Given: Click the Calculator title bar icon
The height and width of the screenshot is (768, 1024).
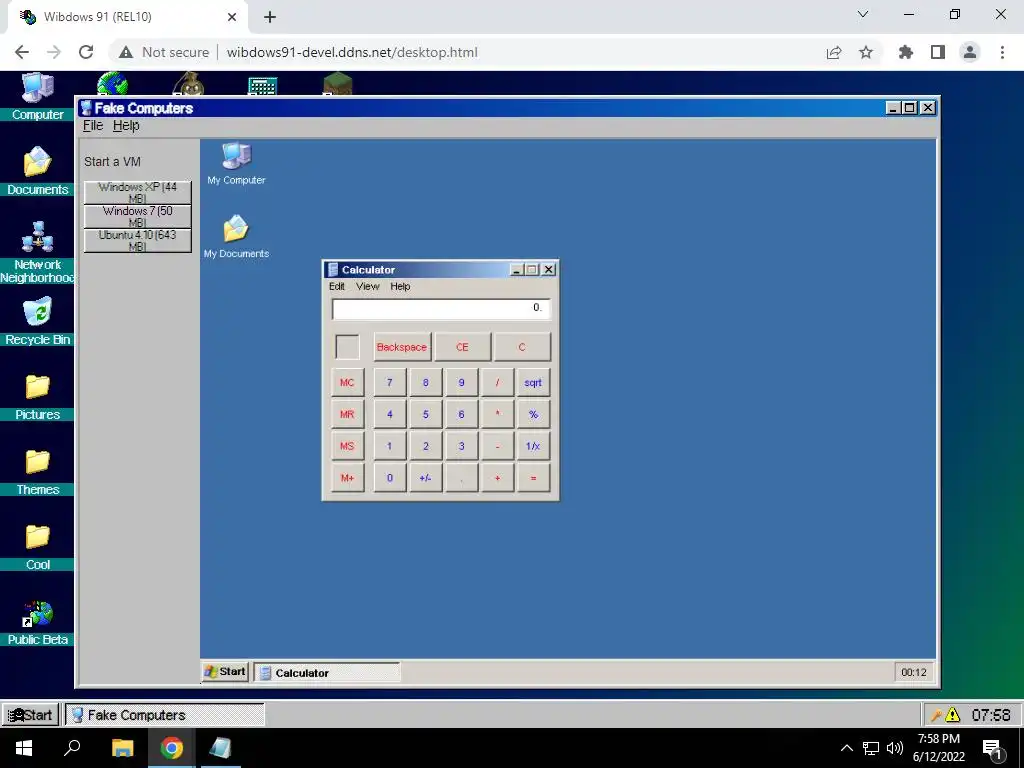Looking at the screenshot, I should [x=333, y=270].
